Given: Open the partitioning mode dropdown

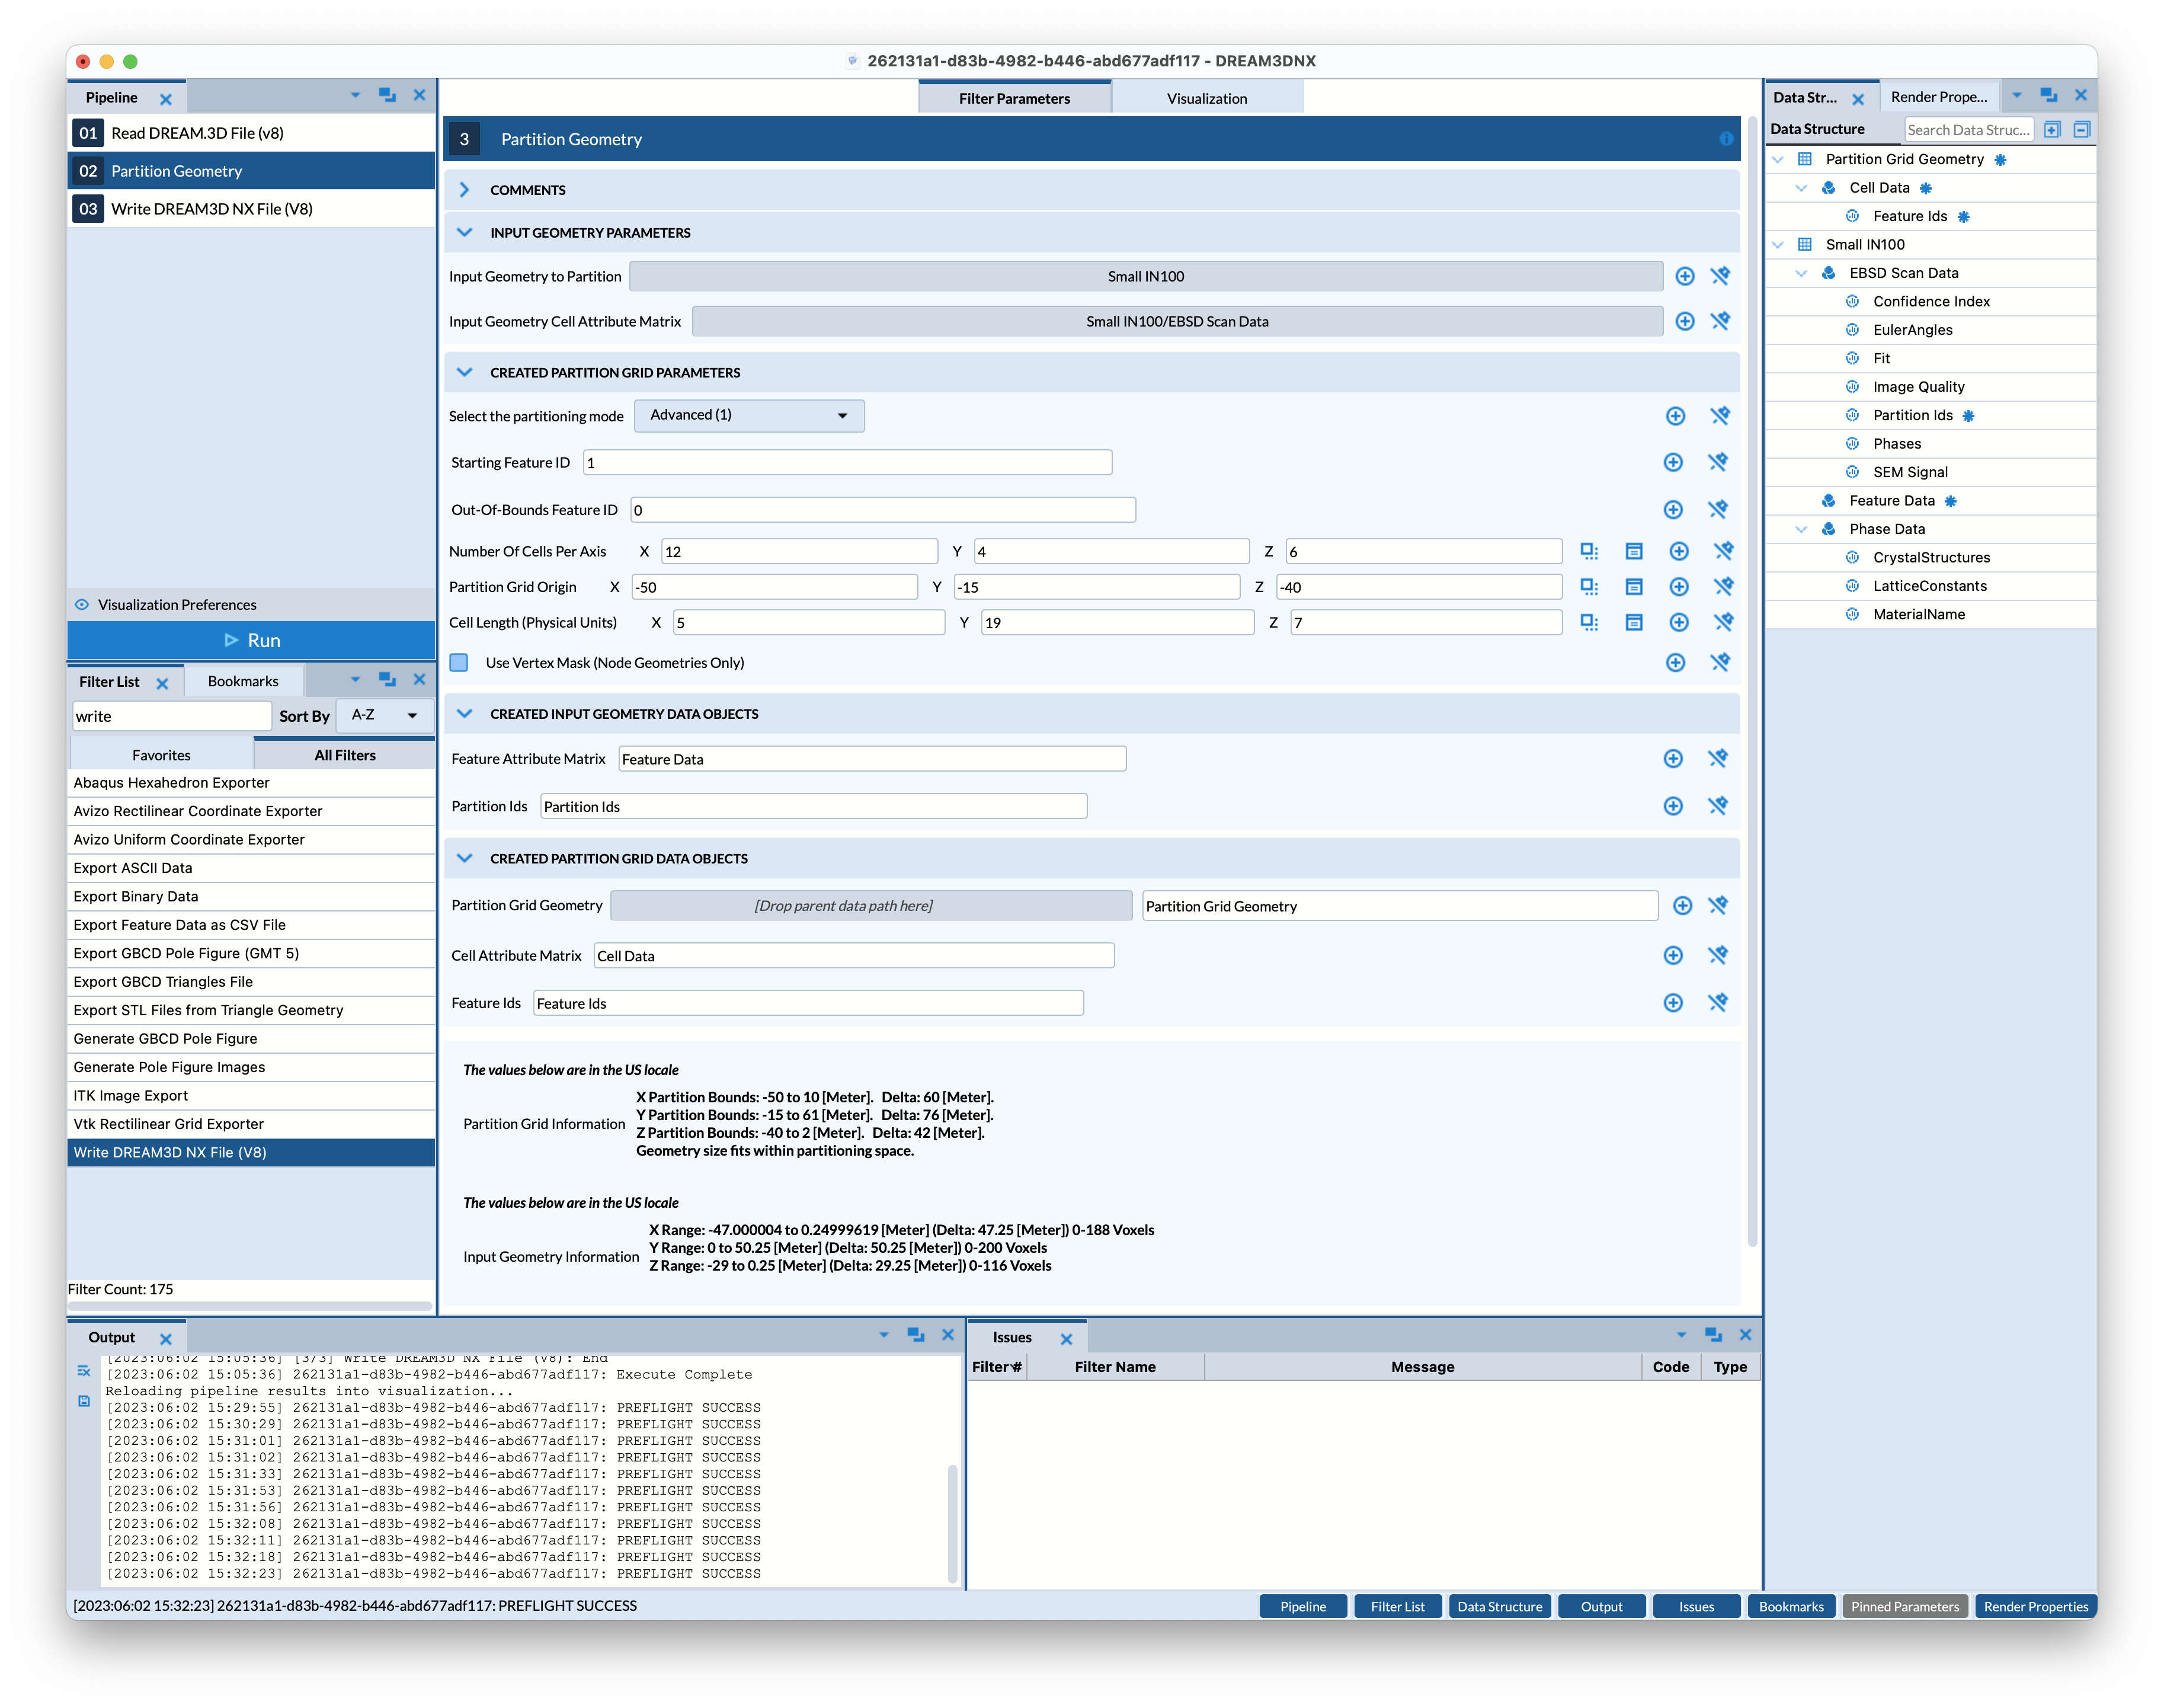Looking at the screenshot, I should point(749,415).
